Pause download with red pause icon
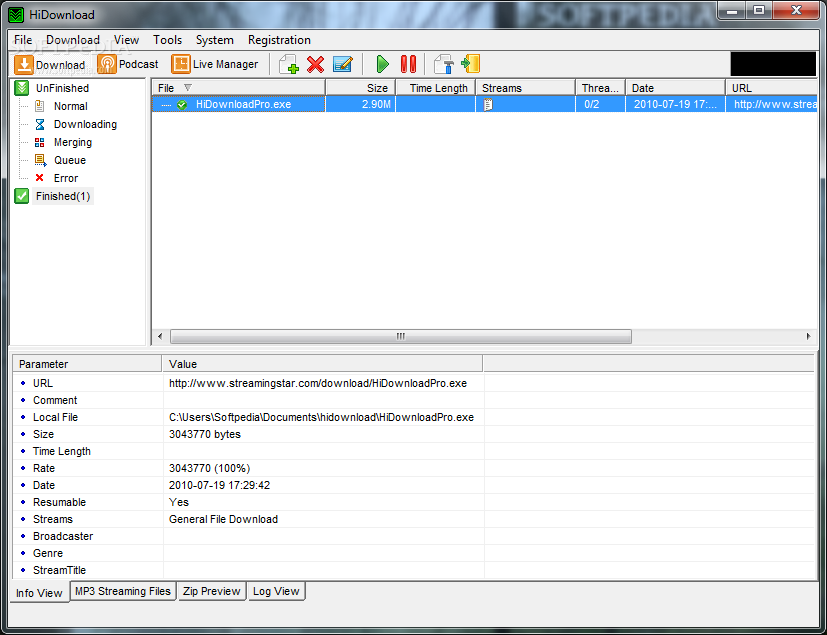 pos(408,64)
